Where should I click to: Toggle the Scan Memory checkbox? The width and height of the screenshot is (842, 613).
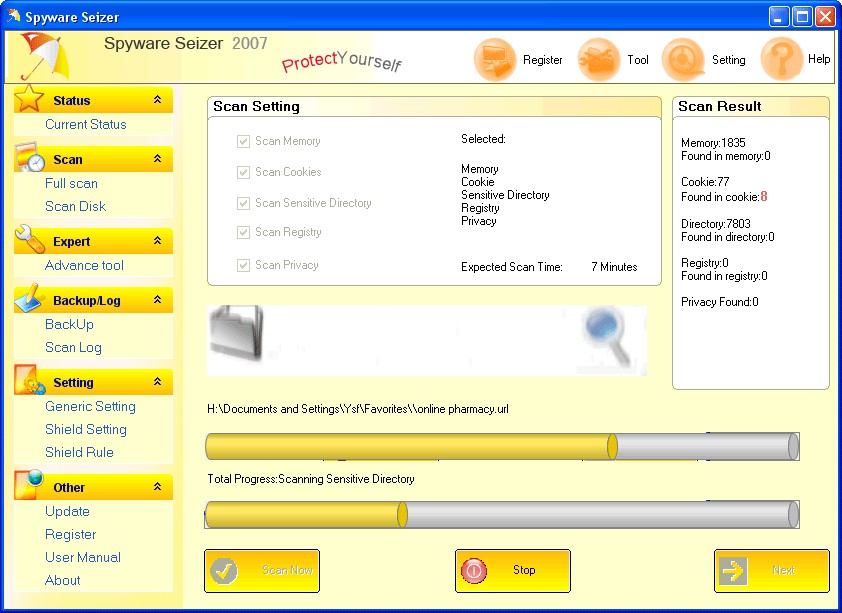(x=243, y=142)
